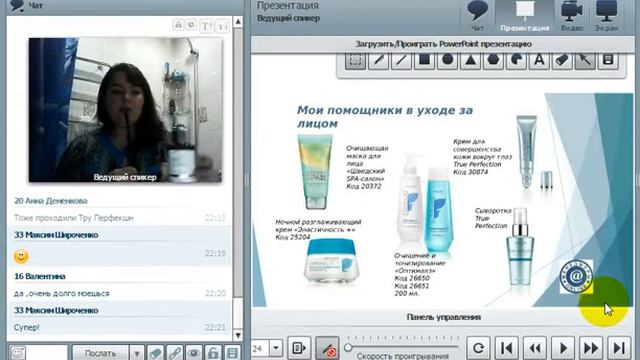Viewport: 640px width, 360px height.
Task: Select the hexagon shape tool
Action: point(493,60)
